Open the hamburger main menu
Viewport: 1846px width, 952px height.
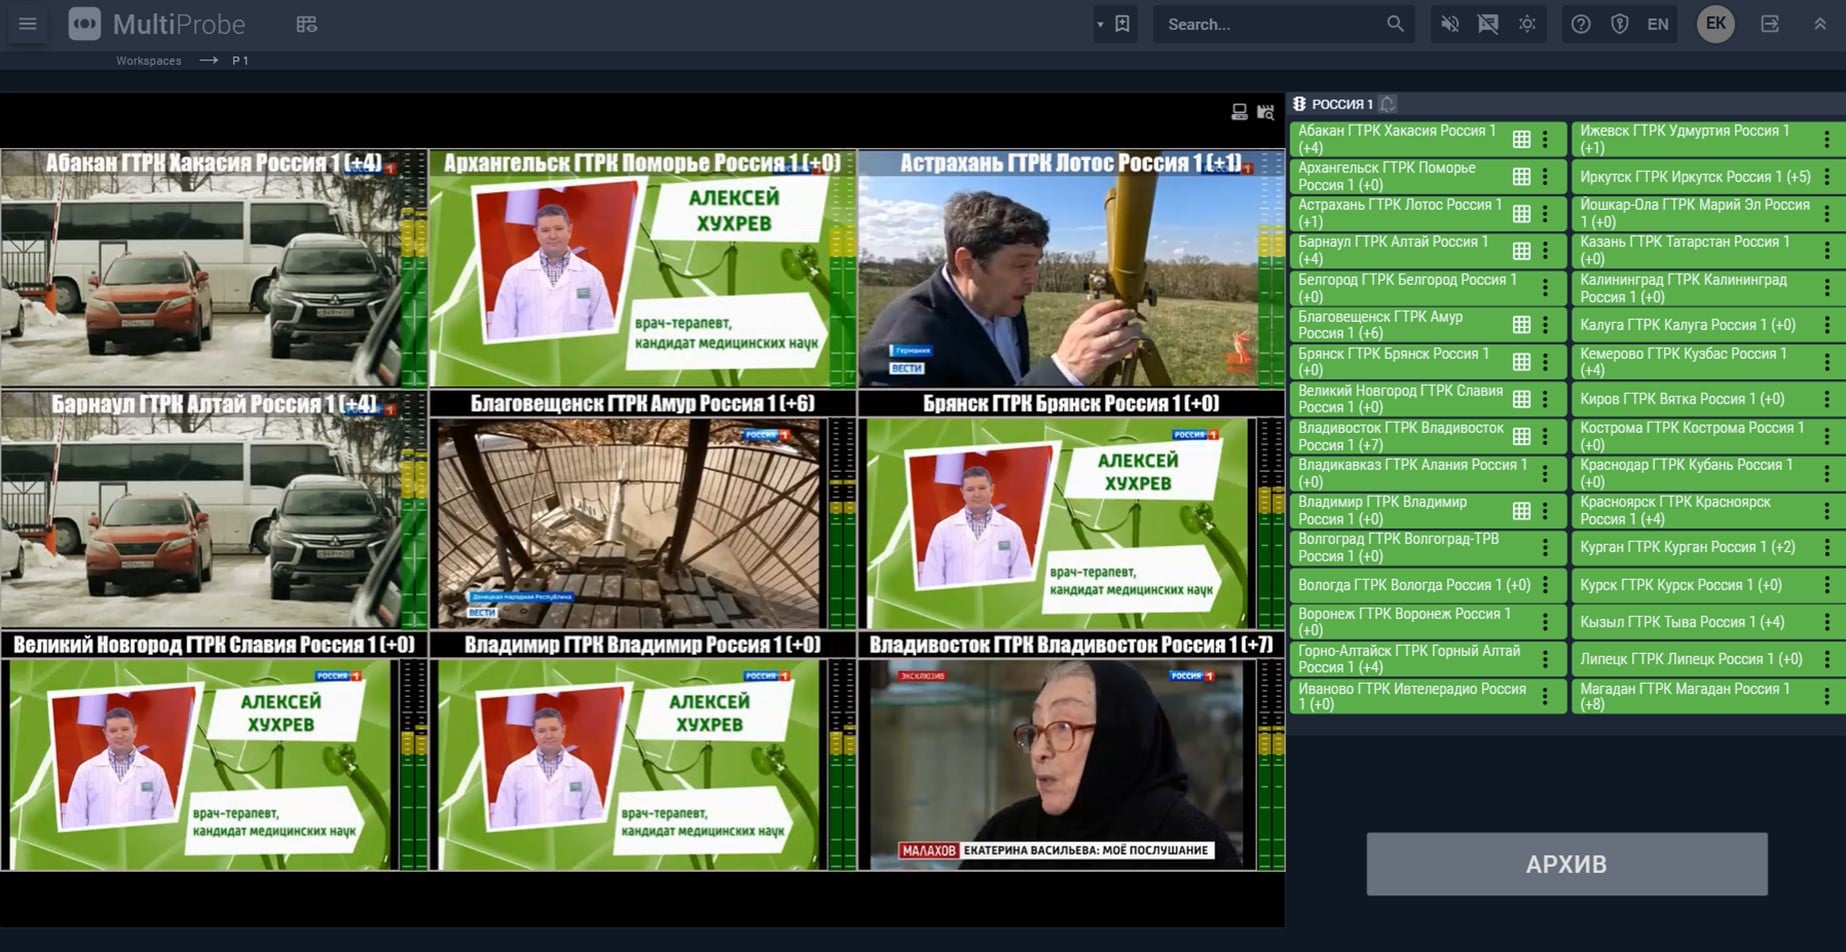[28, 24]
